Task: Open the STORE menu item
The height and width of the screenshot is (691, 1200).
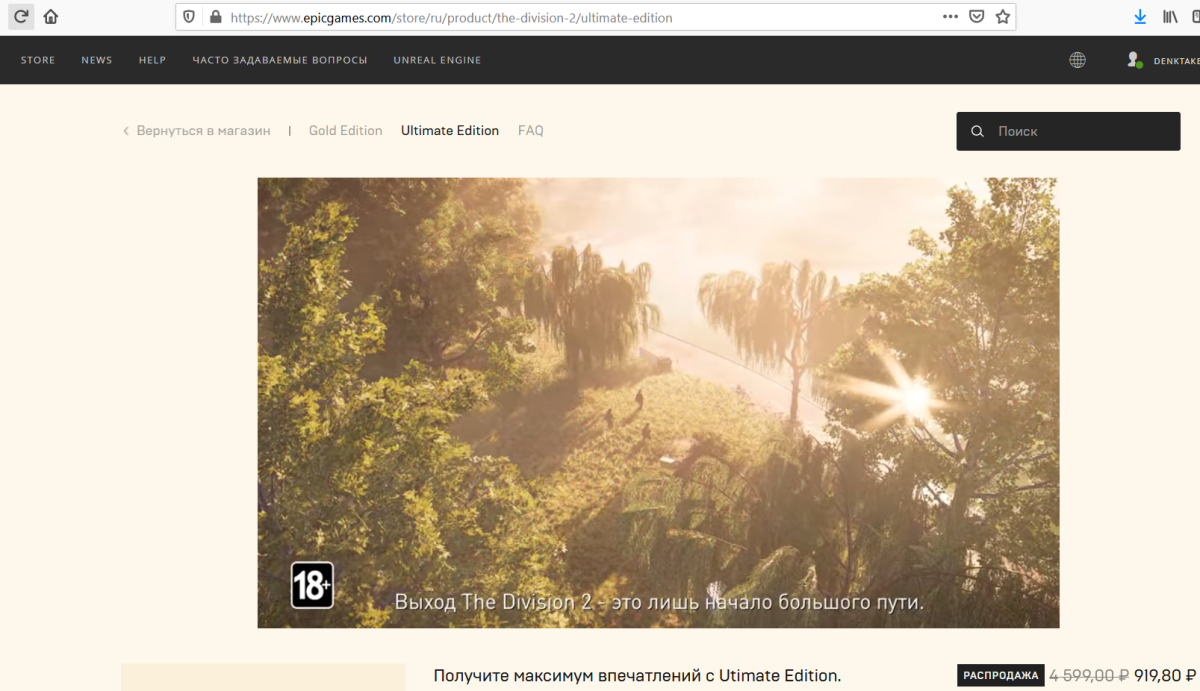Action: [x=38, y=60]
